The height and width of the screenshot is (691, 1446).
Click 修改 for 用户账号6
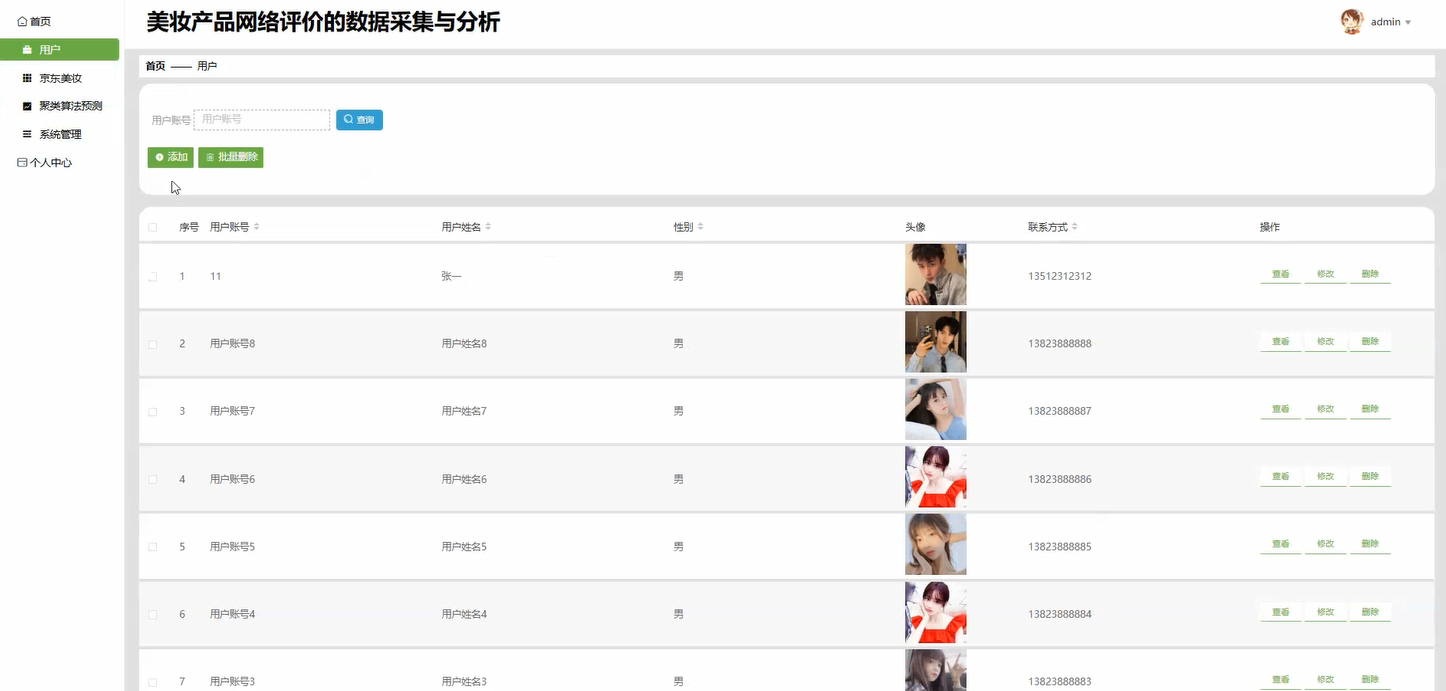click(1325, 477)
